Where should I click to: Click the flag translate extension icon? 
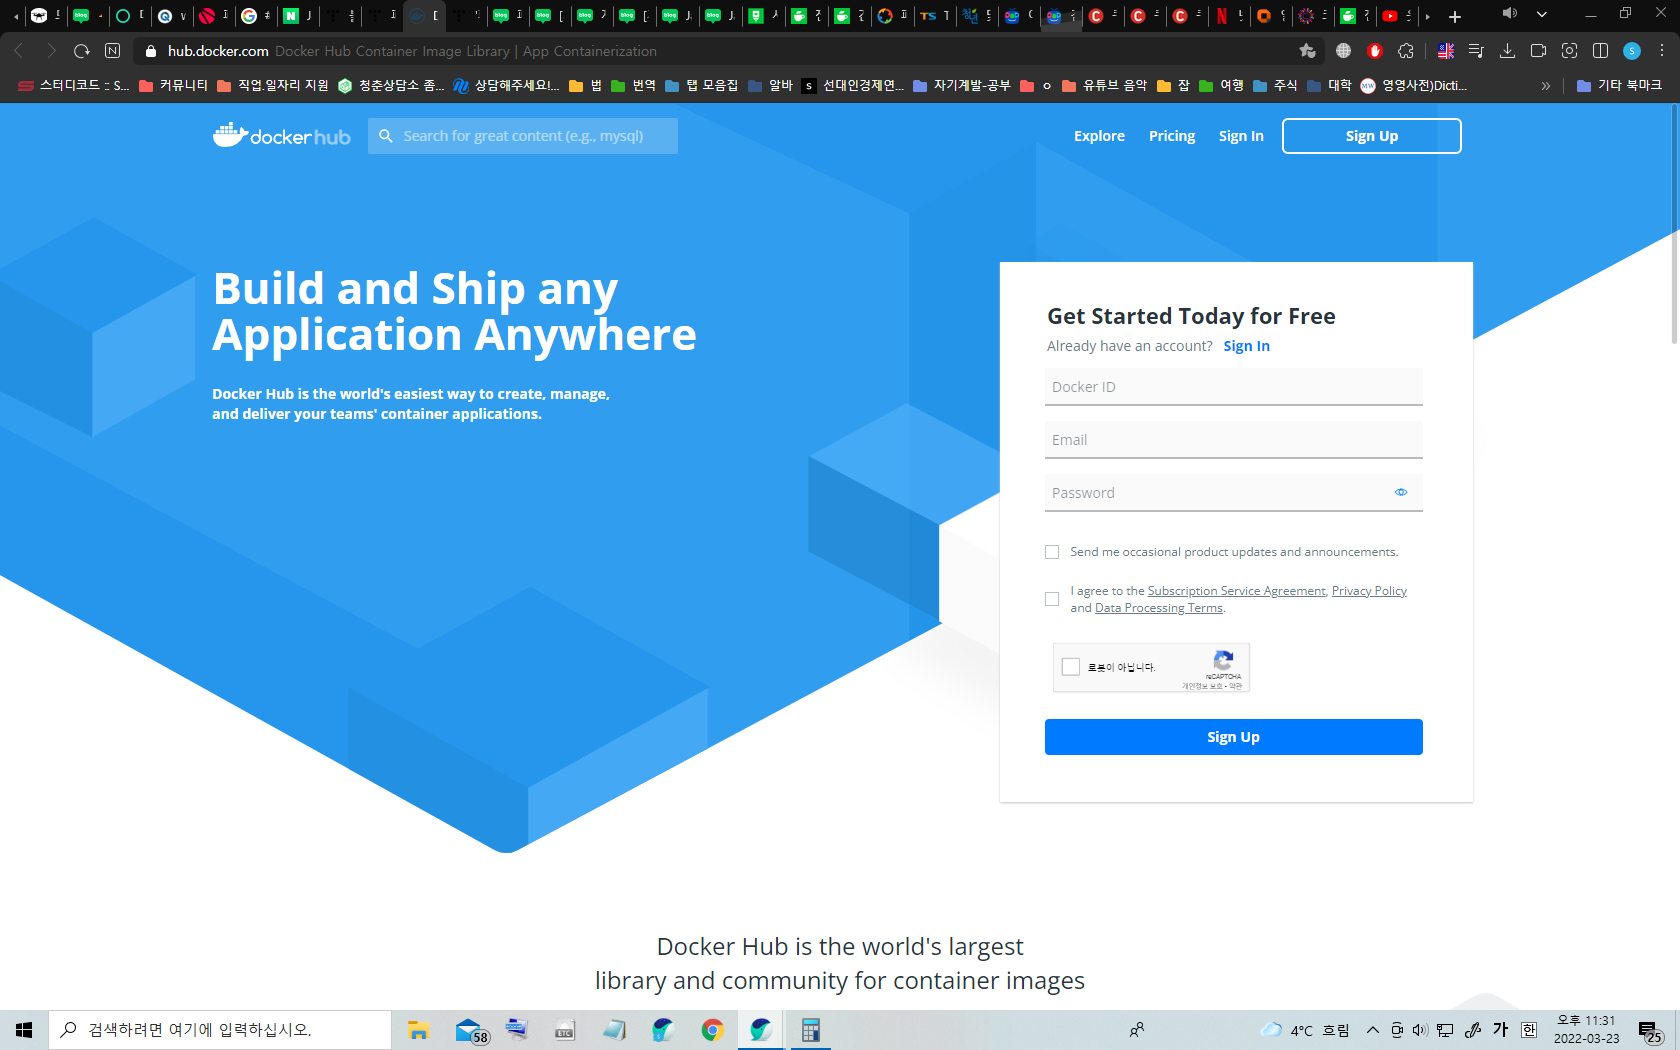coord(1445,51)
